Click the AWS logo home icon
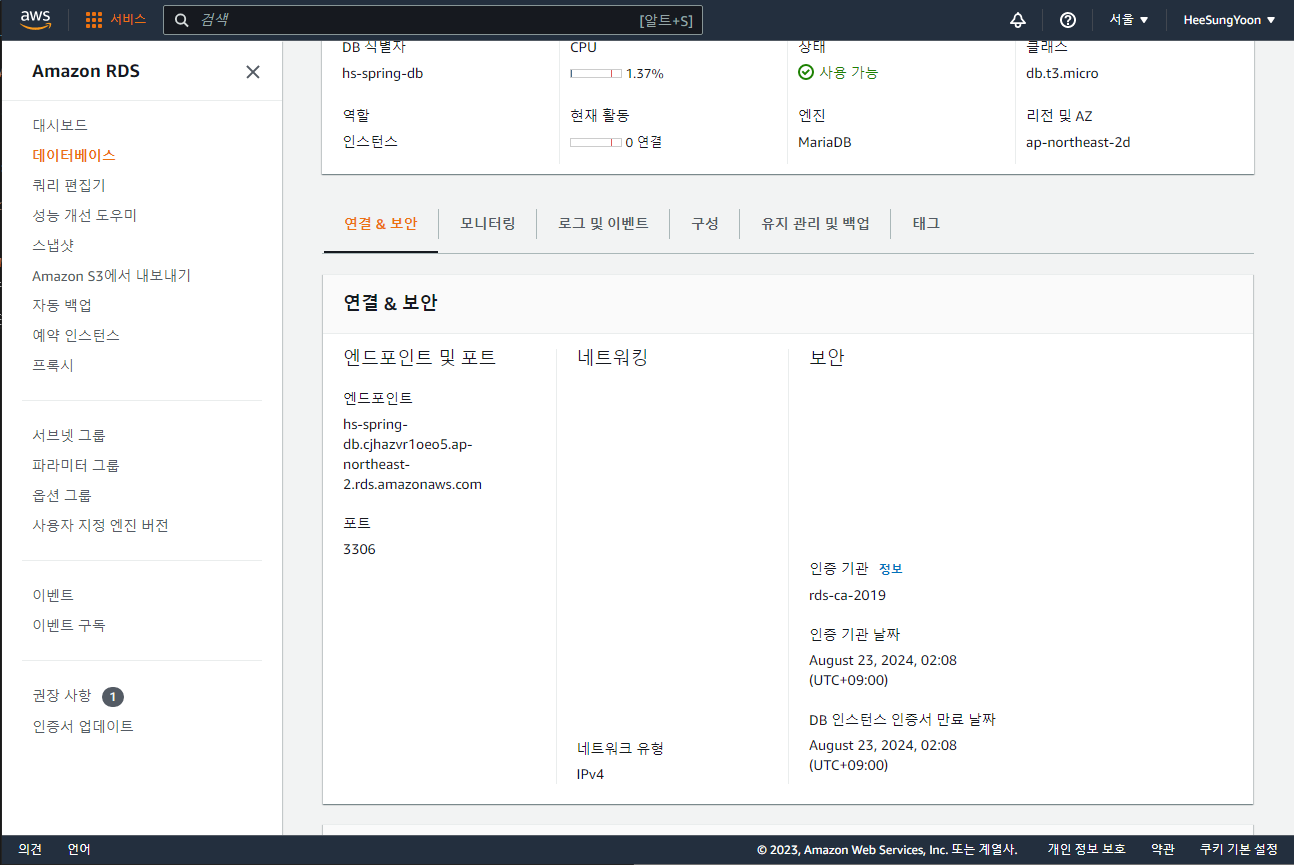This screenshot has width=1294, height=865. (35, 19)
